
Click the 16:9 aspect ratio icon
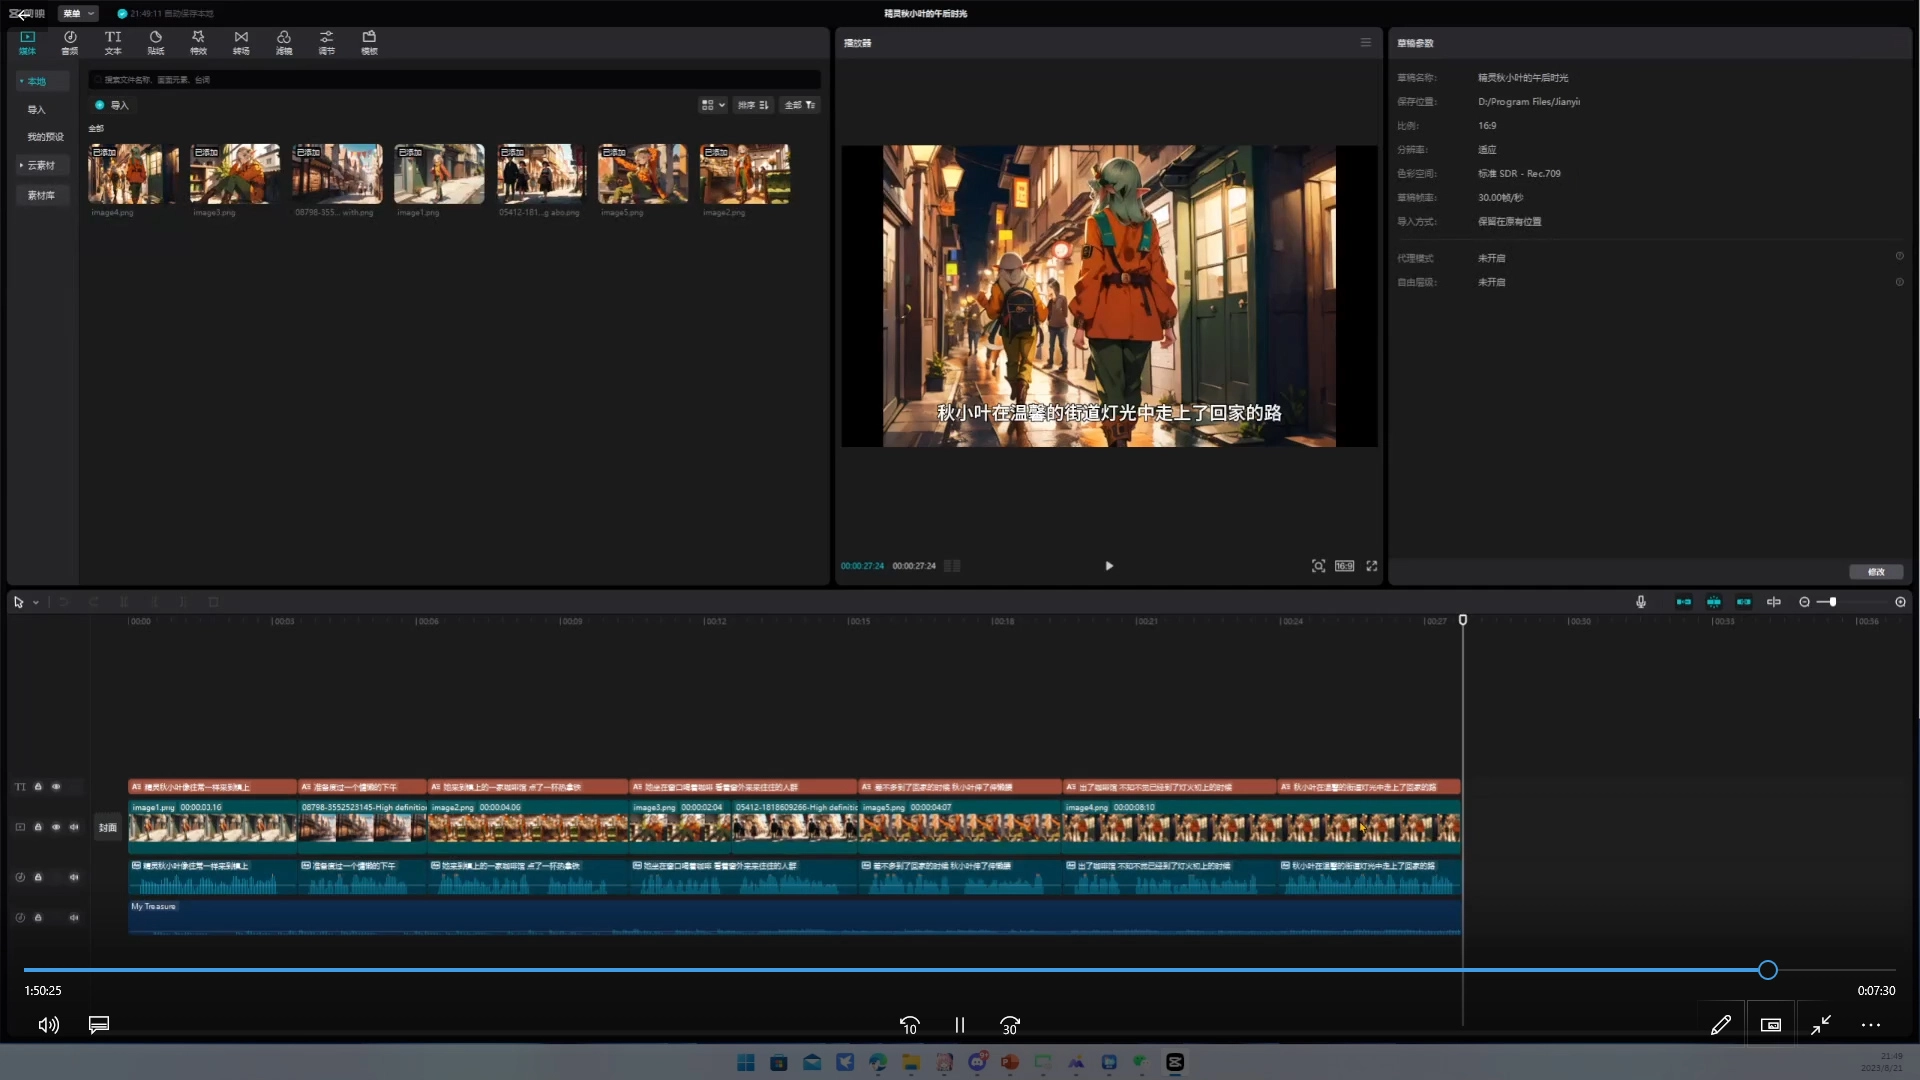coord(1344,566)
